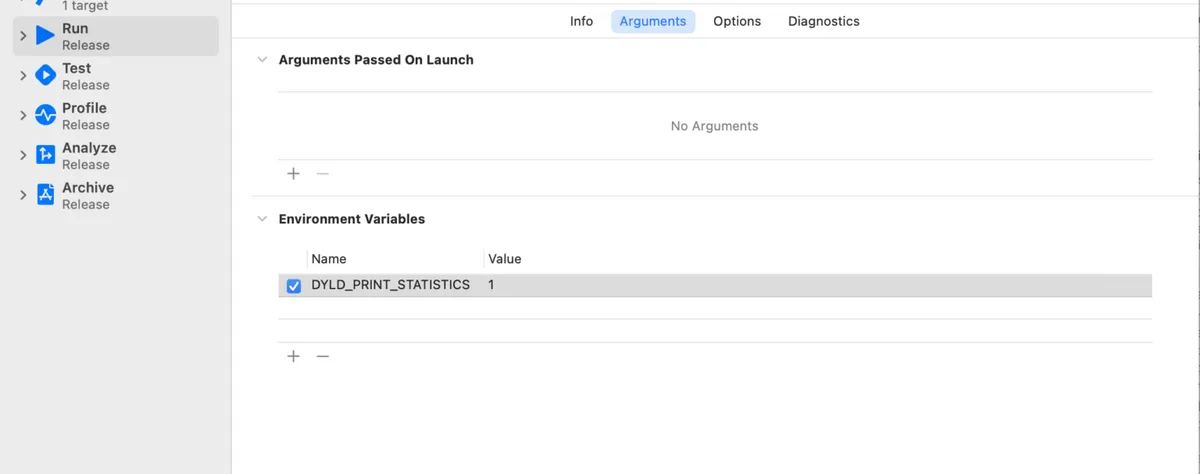Select the DYLD_PRINT_STATISTICS value field
Viewport: 1200px width, 474px height.
click(x=818, y=285)
